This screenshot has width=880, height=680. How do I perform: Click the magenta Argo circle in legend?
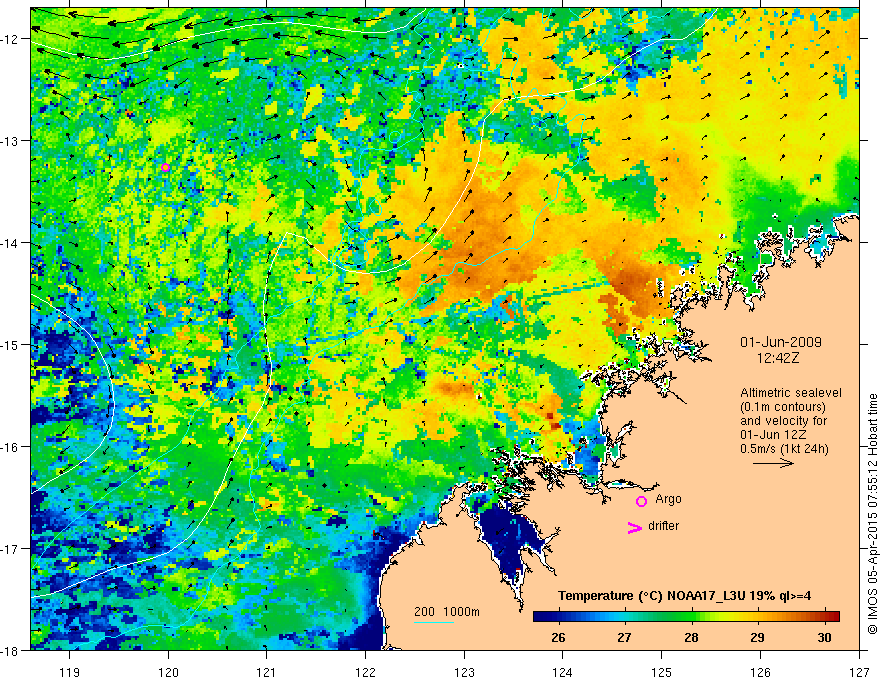point(641,501)
